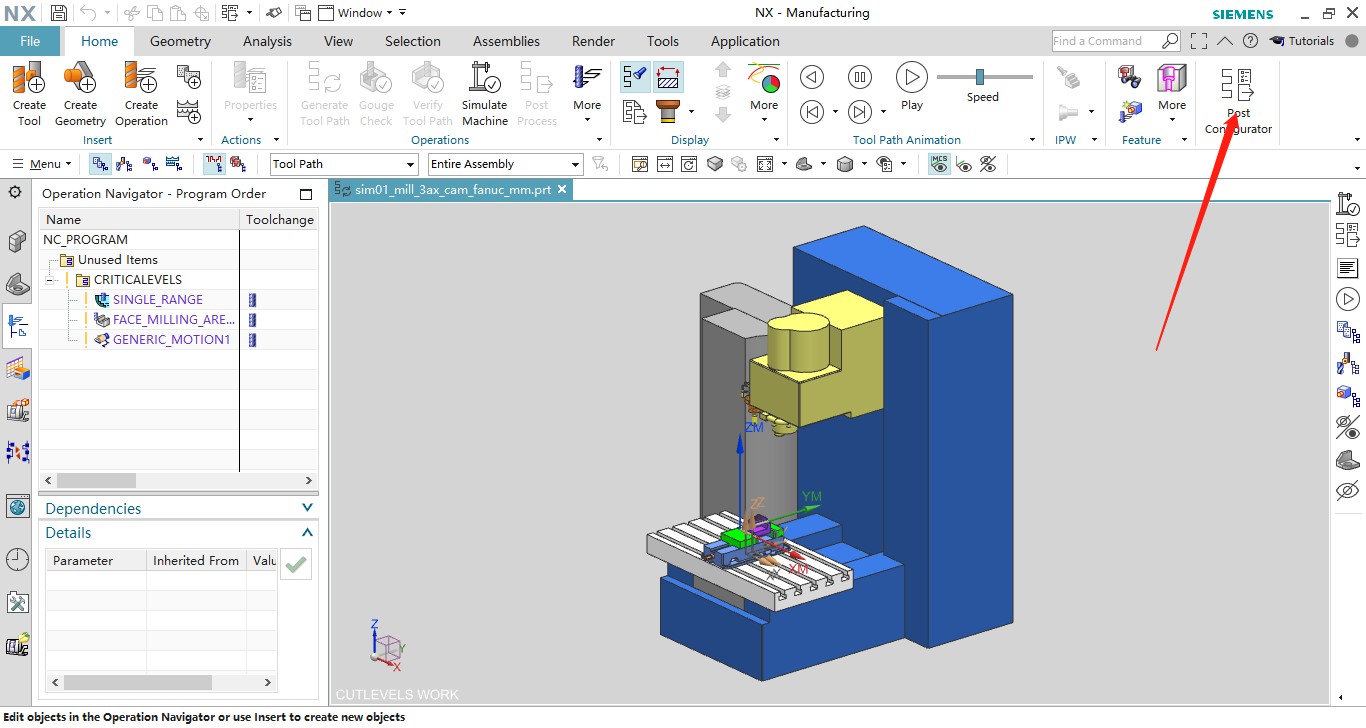
Task: Switch to the Application ribbon tab
Action: tap(745, 41)
